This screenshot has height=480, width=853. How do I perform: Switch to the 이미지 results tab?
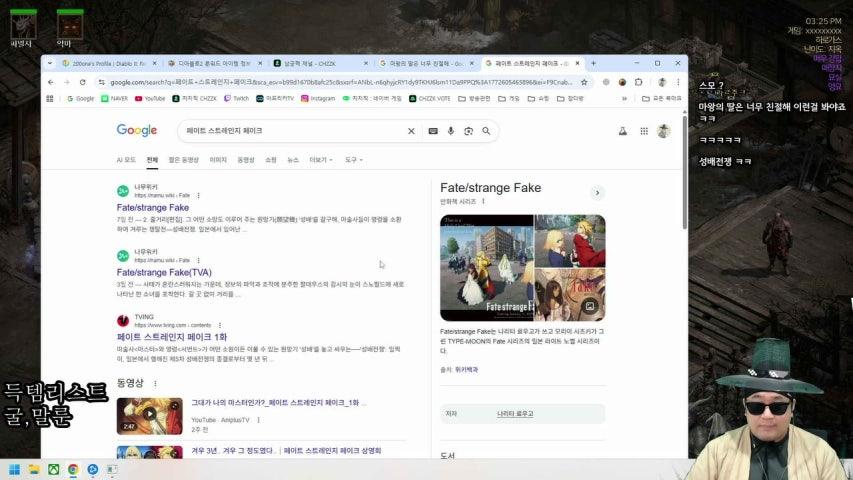point(218,160)
